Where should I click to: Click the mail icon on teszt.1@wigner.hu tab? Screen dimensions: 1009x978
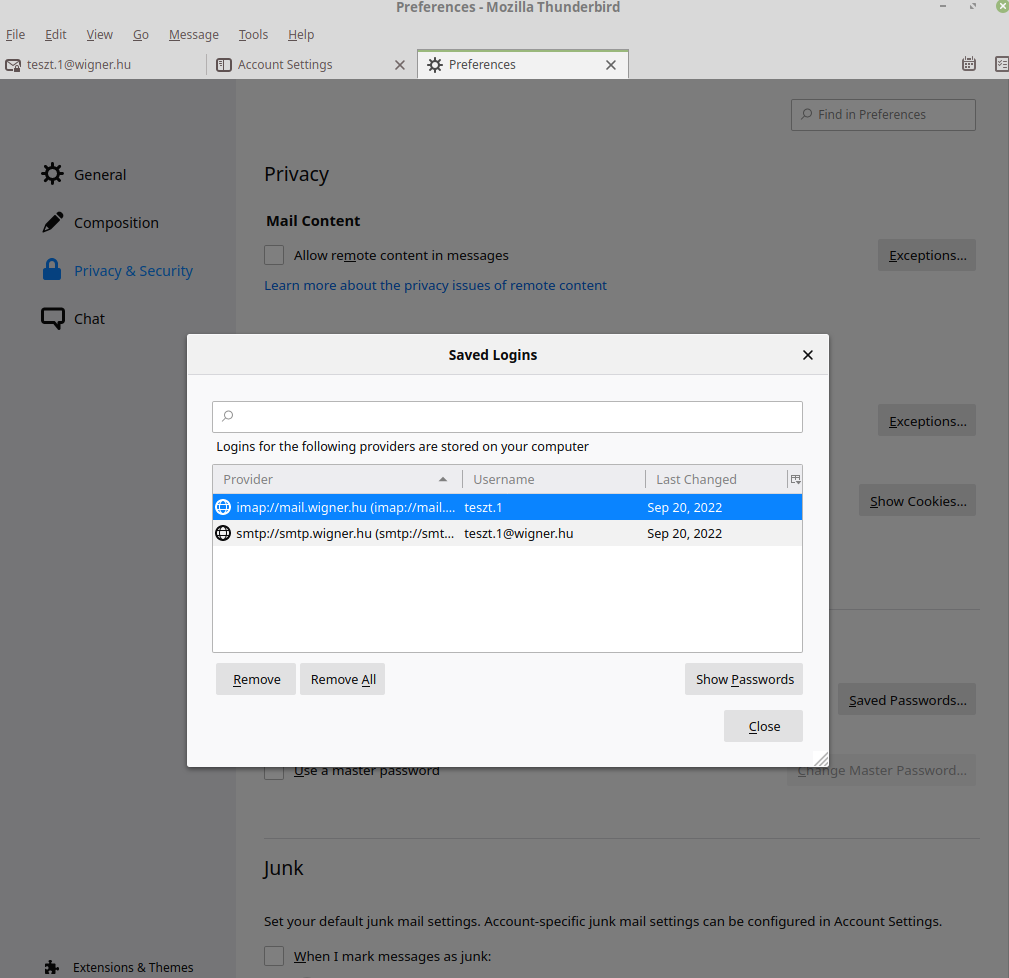pos(13,65)
